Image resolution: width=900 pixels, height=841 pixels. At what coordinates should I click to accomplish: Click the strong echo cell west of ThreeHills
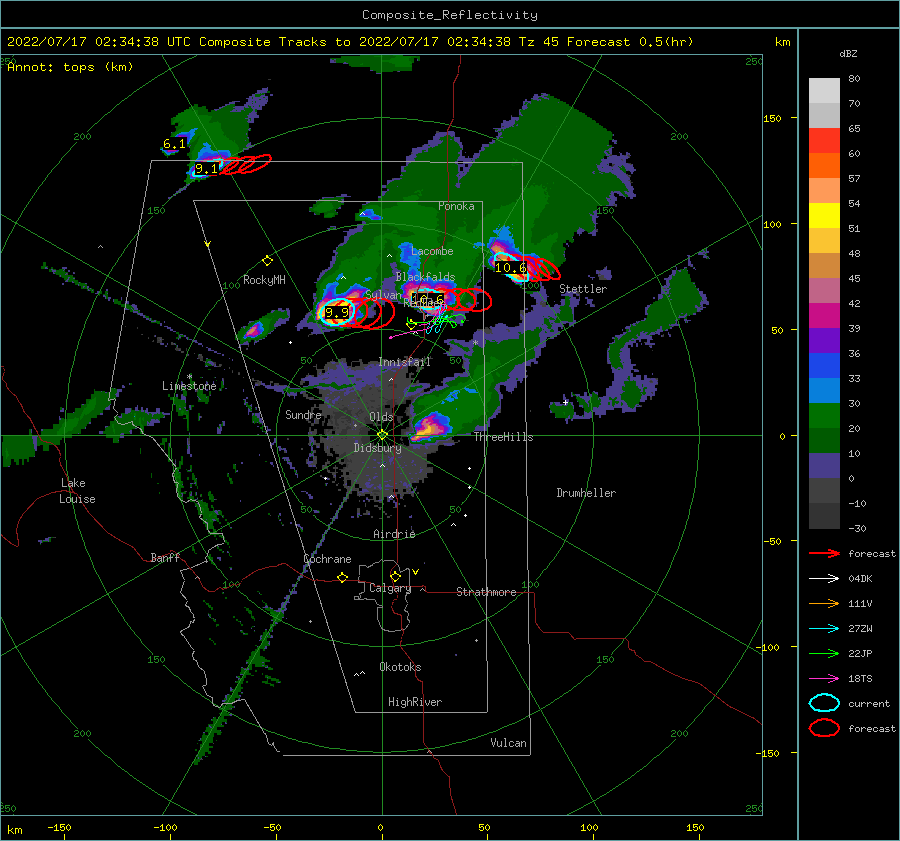(x=429, y=428)
